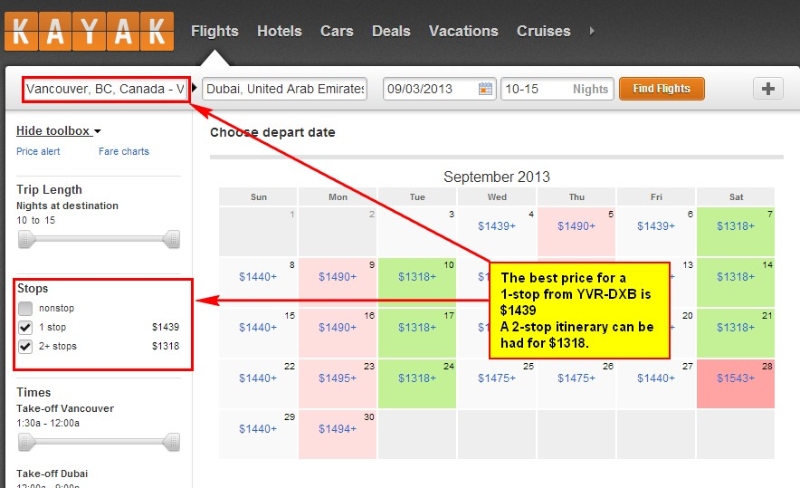The height and width of the screenshot is (488, 800).
Task: Open the Deals tab
Action: [x=391, y=31]
